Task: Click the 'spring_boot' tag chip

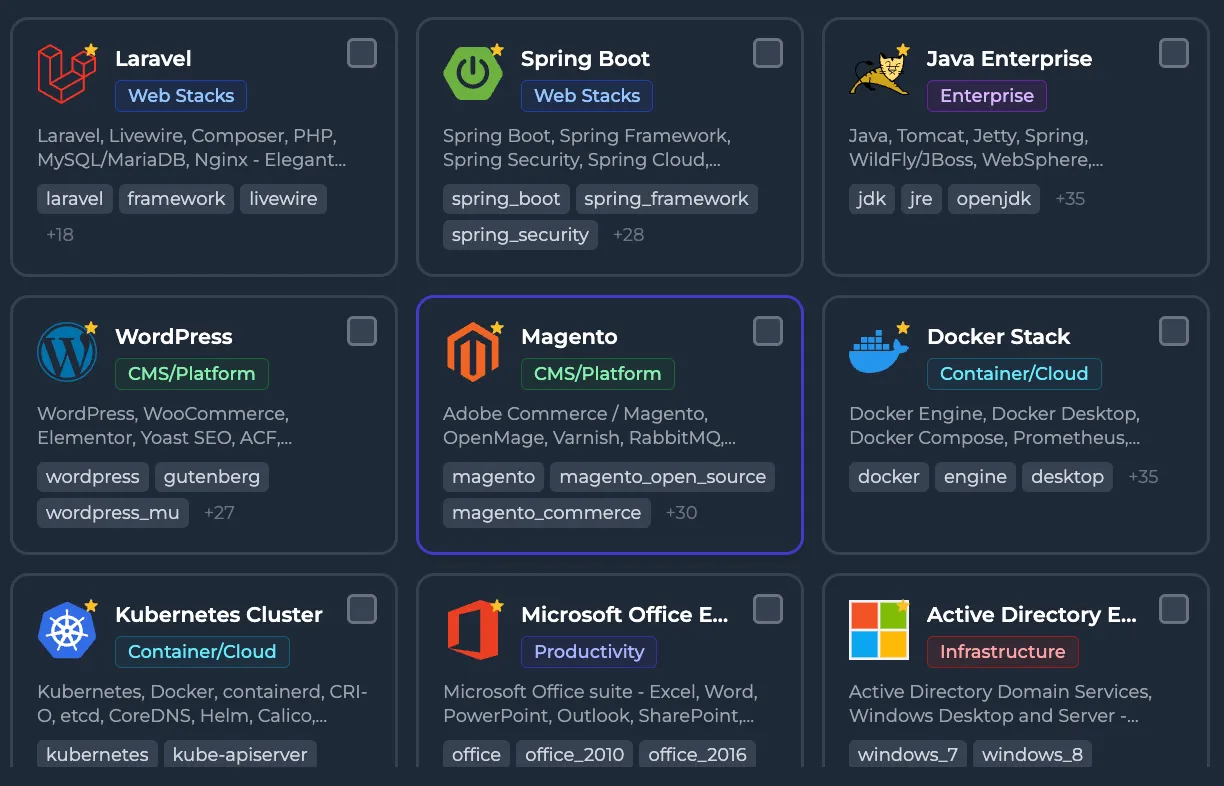Action: point(506,199)
